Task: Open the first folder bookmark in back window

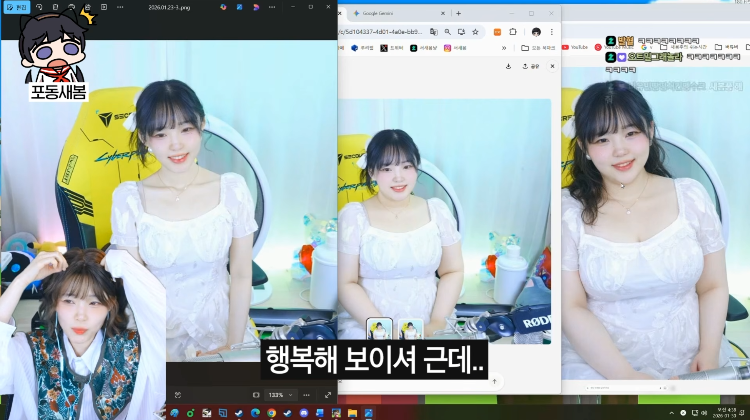Action: tap(684, 47)
